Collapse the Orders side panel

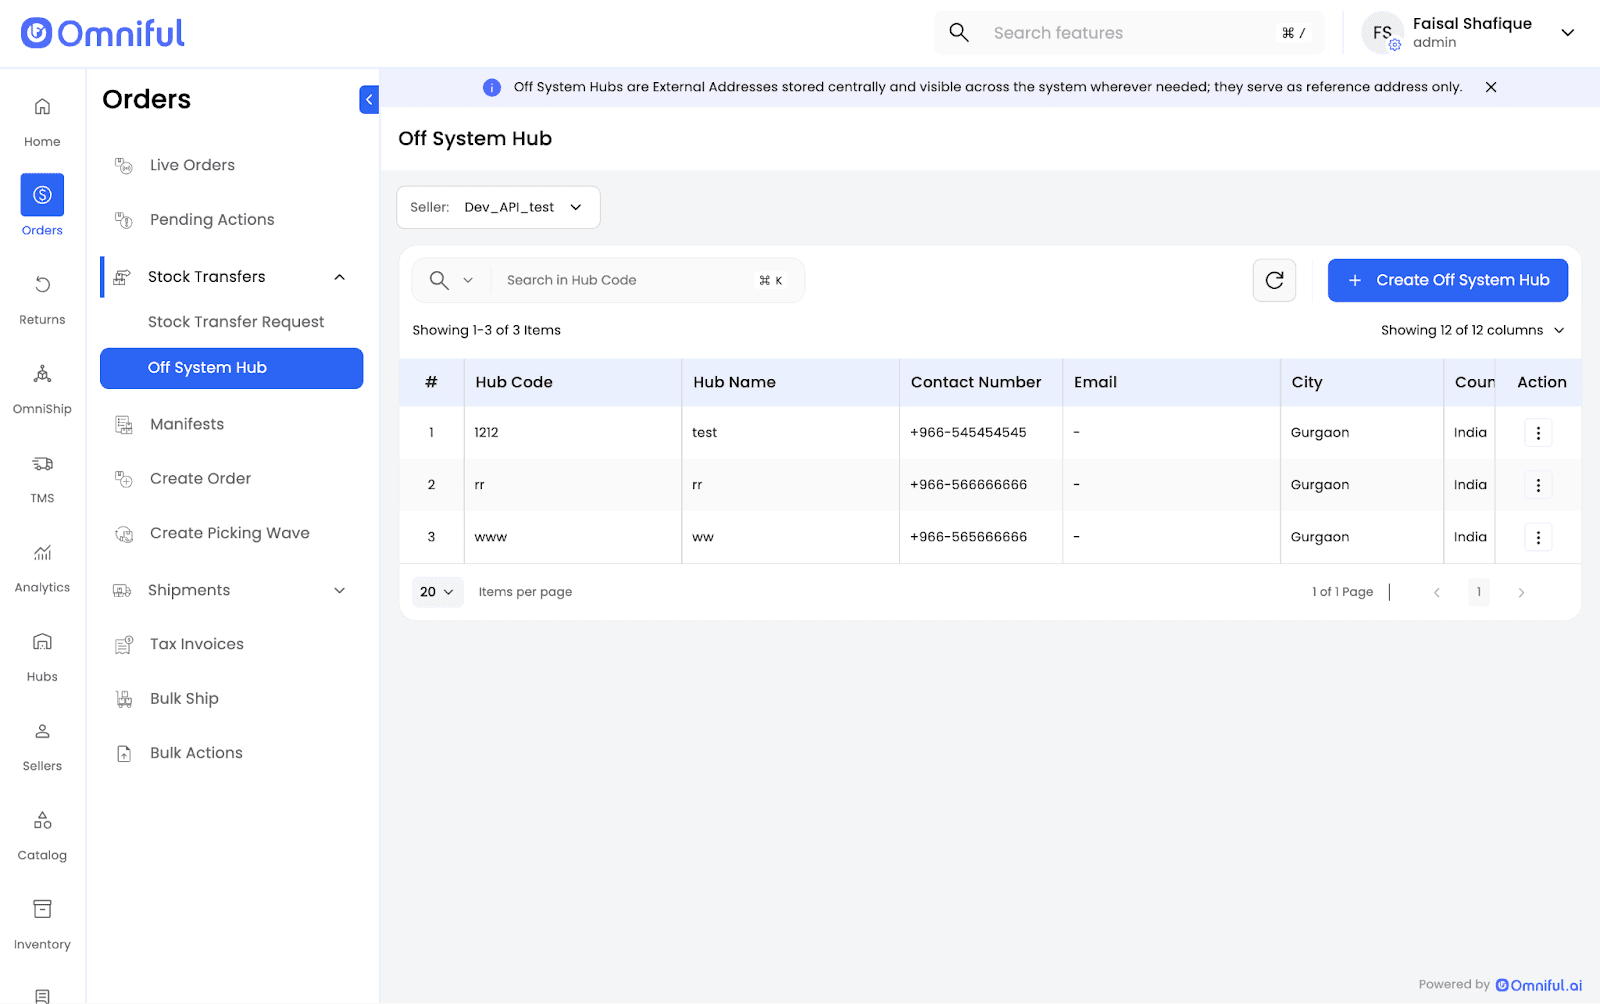pos(369,99)
